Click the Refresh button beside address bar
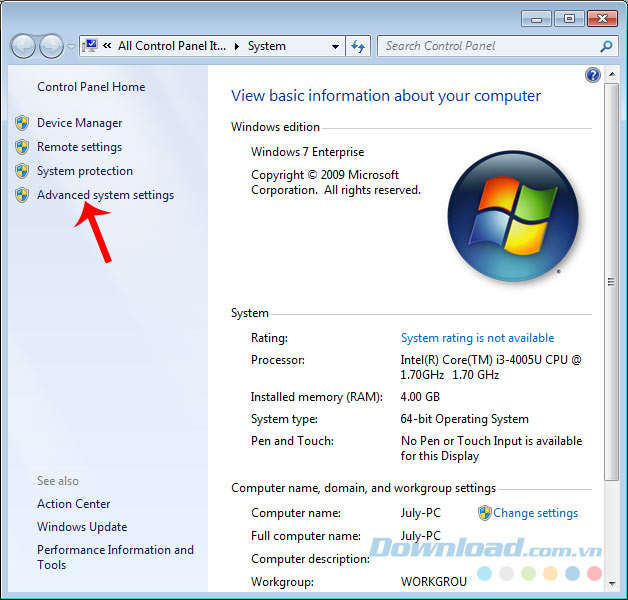The height and width of the screenshot is (600, 628). pyautogui.click(x=358, y=46)
